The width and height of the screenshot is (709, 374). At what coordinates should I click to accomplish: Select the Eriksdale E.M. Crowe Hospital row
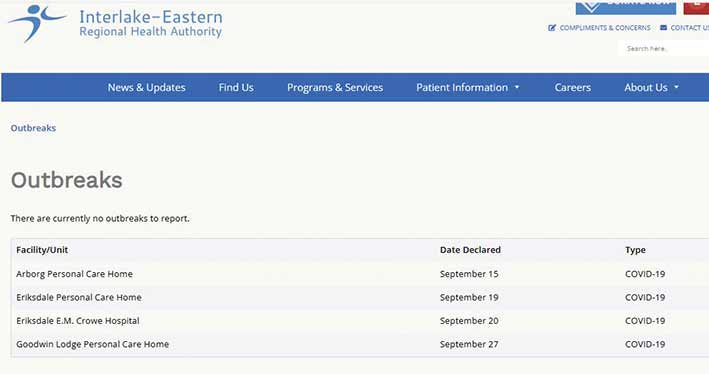pos(360,321)
